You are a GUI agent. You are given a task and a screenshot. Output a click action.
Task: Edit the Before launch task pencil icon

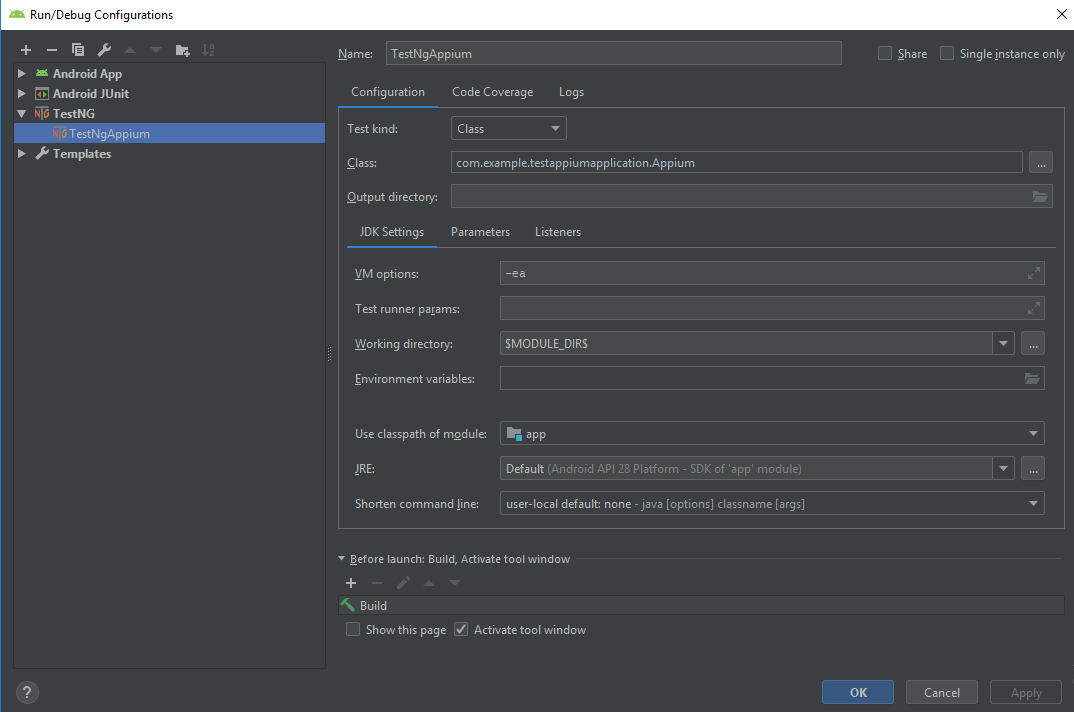[403, 583]
